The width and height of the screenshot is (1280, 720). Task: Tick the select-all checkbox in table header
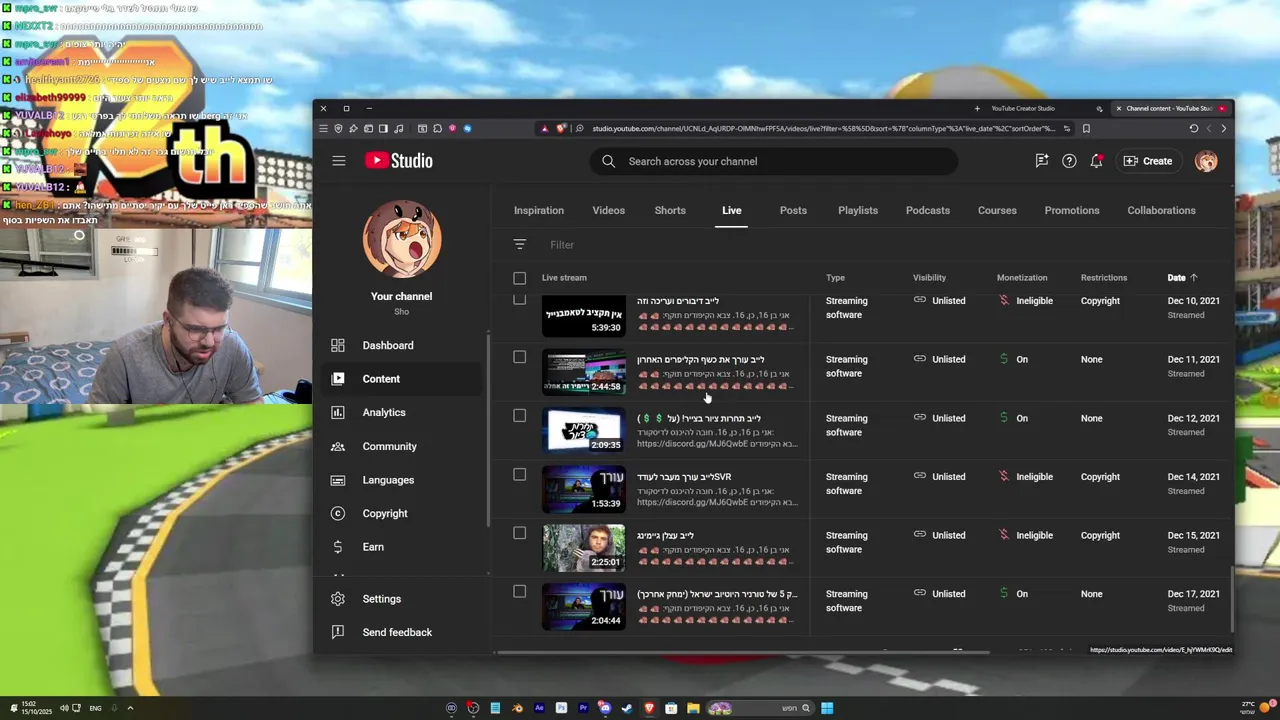click(519, 278)
